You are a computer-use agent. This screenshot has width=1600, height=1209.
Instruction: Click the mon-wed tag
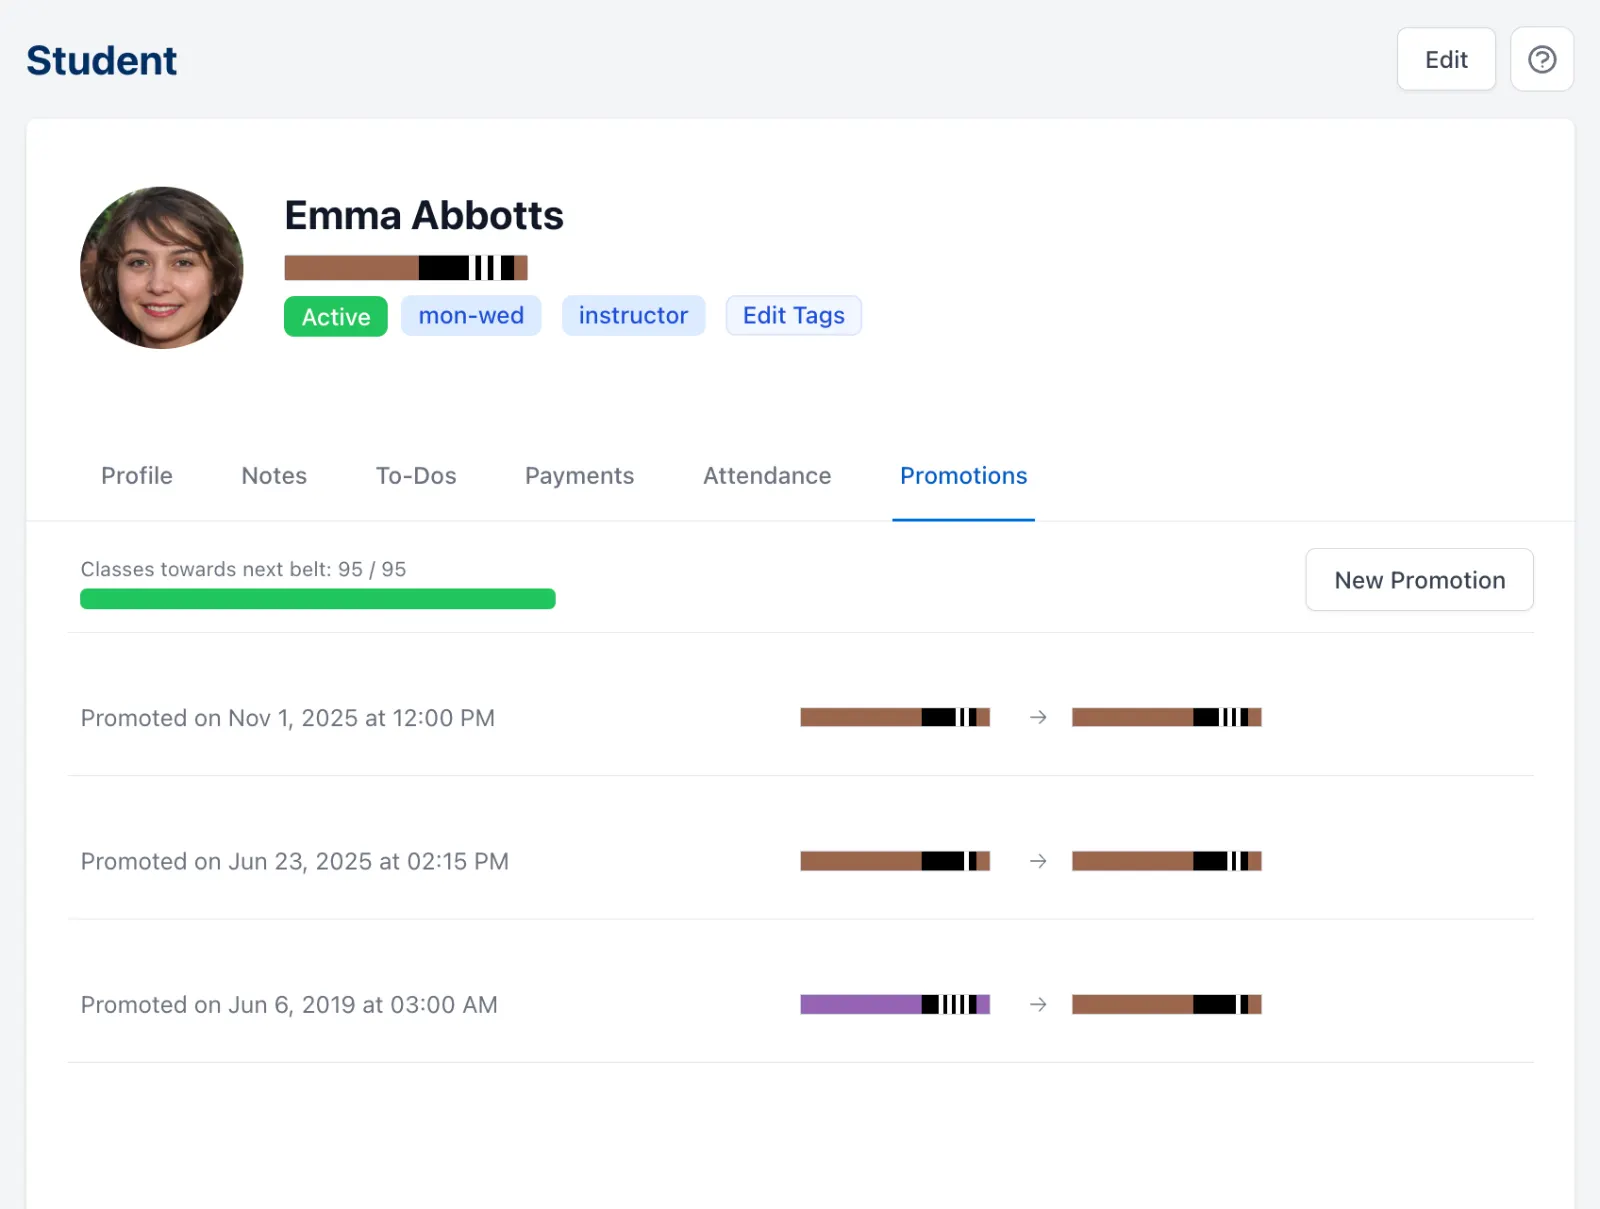click(x=471, y=316)
